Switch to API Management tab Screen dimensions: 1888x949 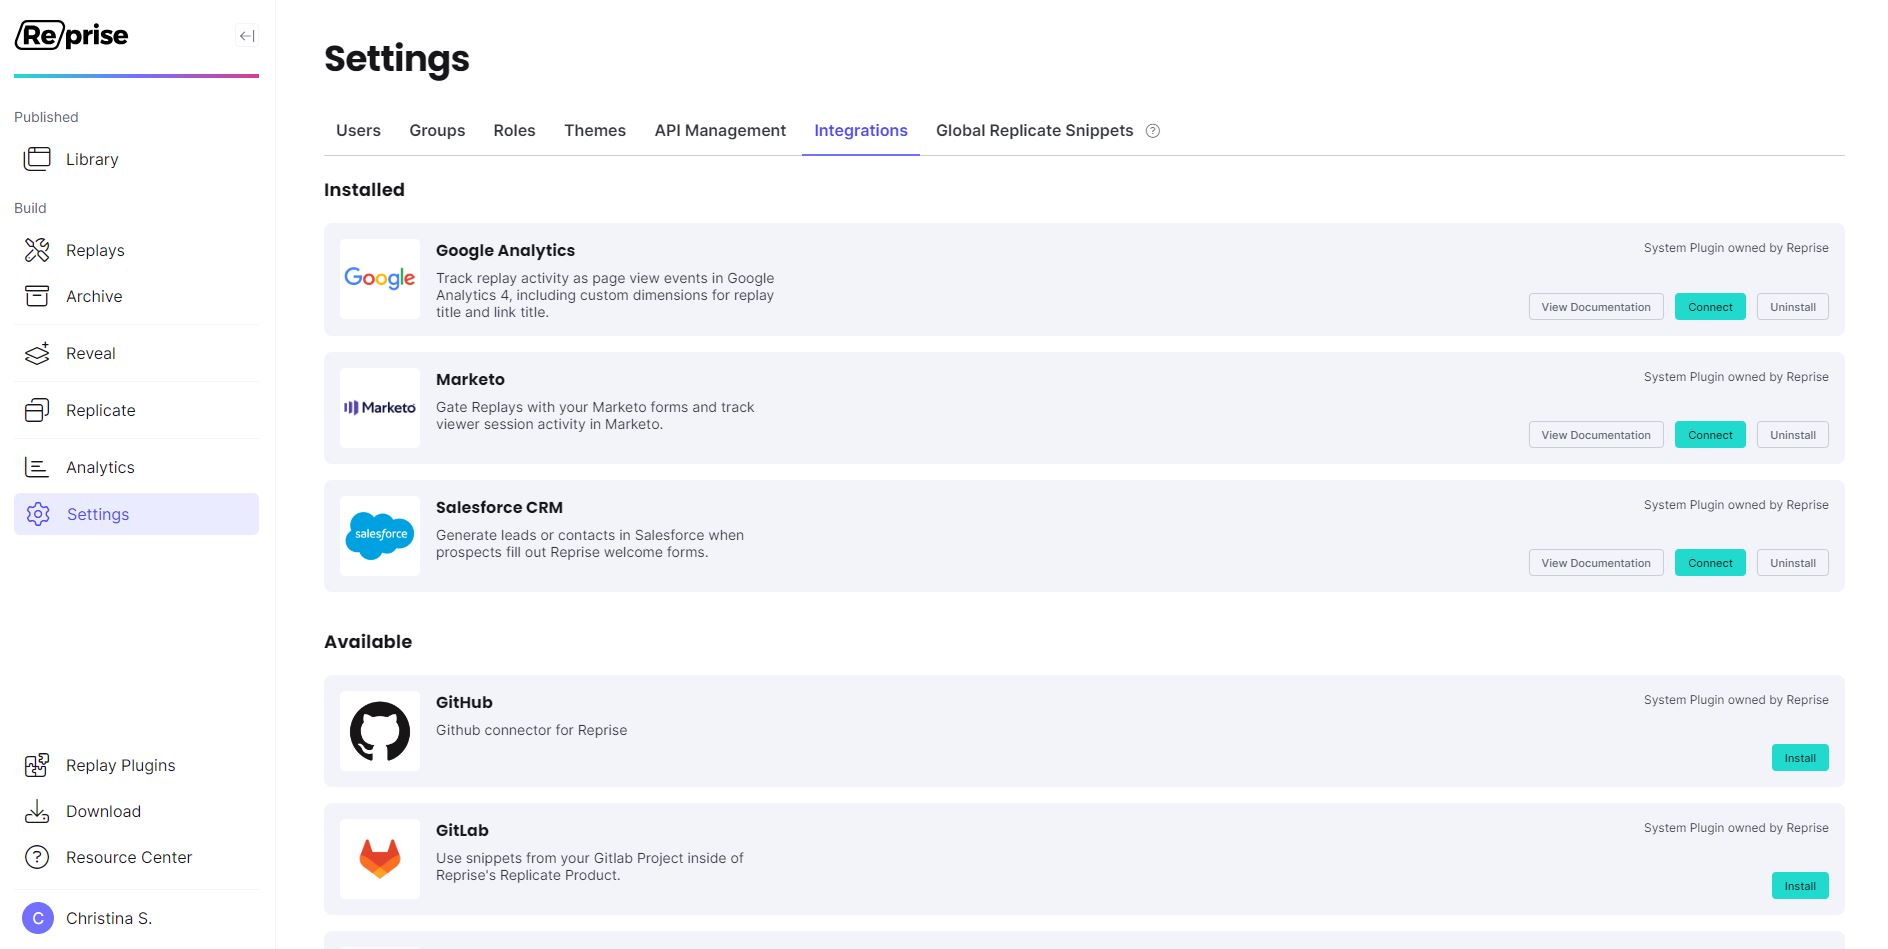tap(720, 131)
